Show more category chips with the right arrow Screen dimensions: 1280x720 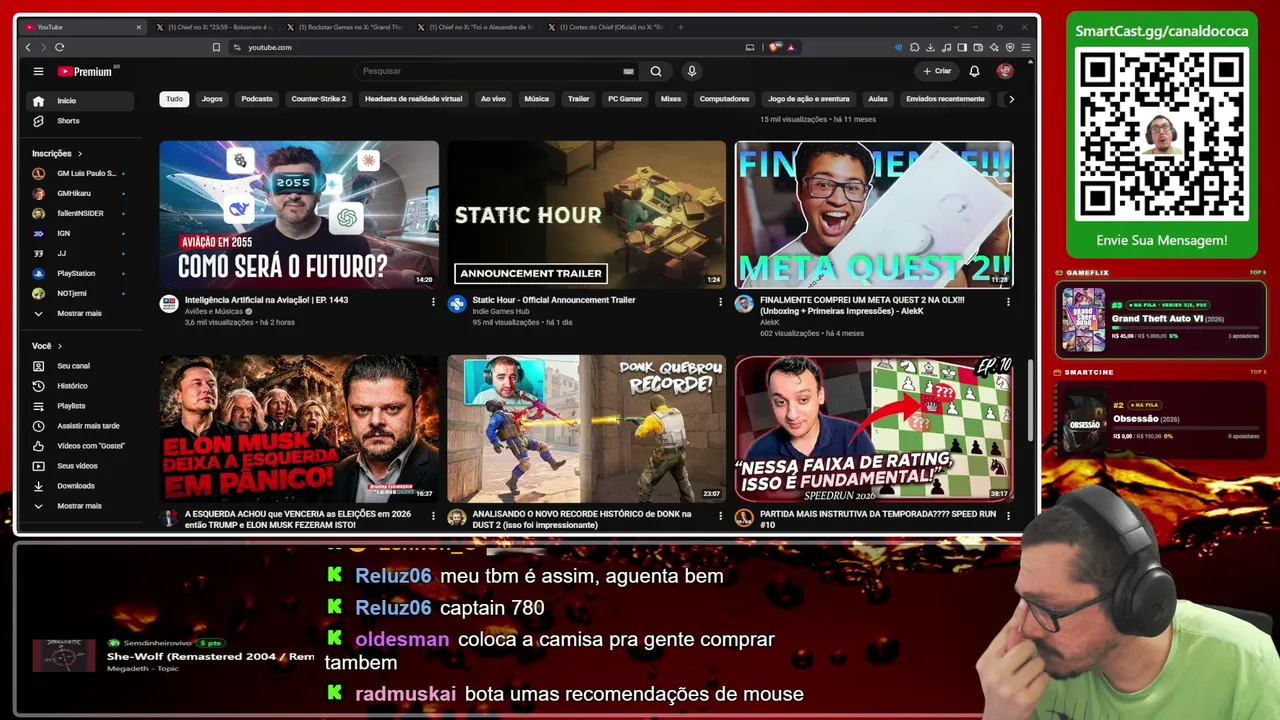tap(1011, 99)
